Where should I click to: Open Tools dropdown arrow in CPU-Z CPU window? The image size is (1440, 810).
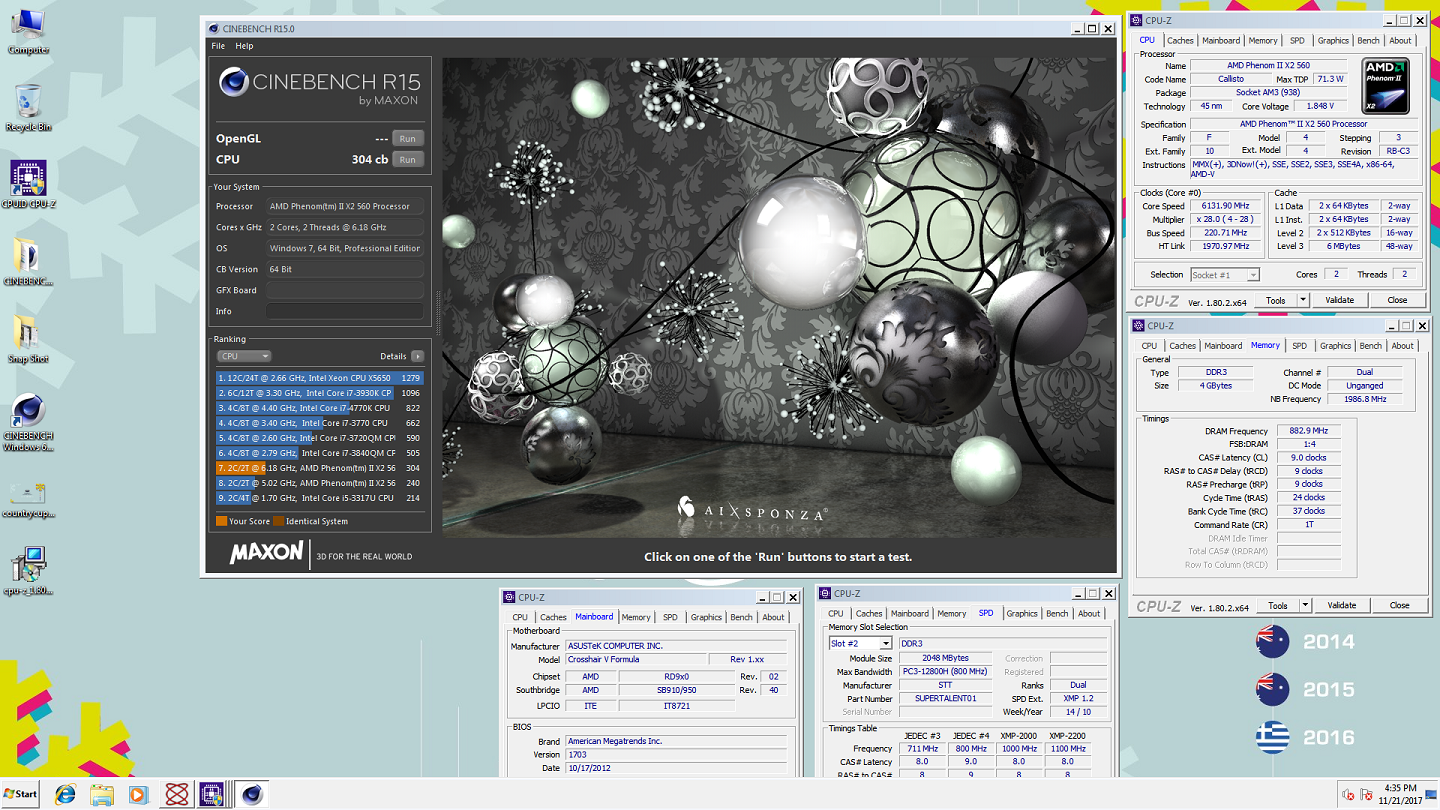(1303, 300)
